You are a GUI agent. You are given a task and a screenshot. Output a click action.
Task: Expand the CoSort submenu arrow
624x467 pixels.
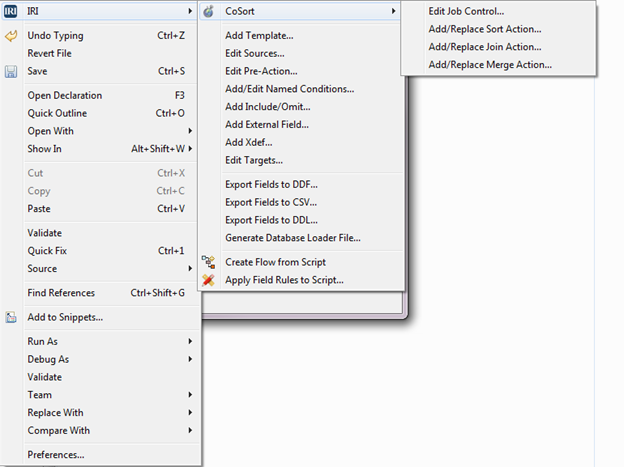click(x=393, y=11)
